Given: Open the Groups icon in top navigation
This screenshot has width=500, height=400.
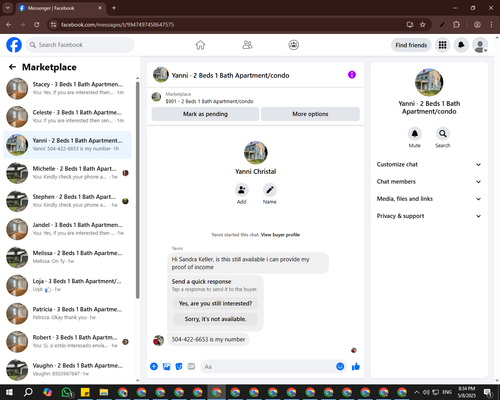Looking at the screenshot, I should click(x=294, y=45).
